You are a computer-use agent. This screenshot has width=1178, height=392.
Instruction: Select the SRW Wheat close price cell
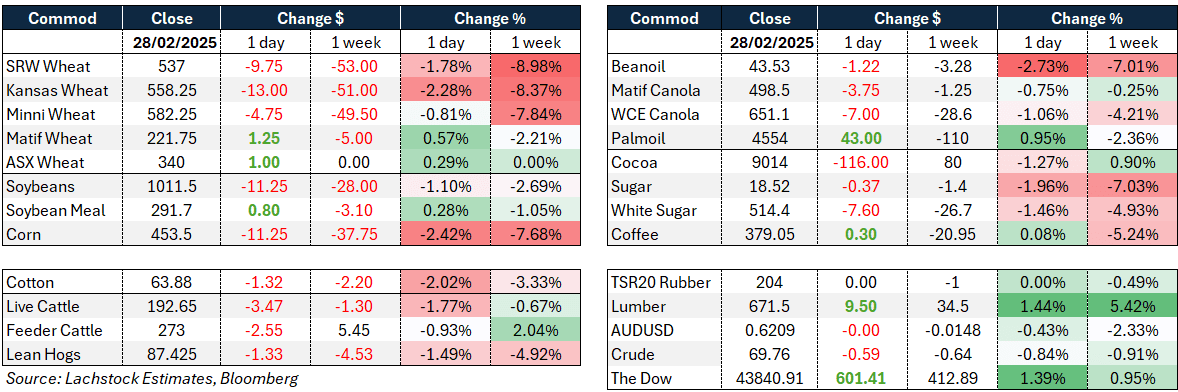tap(171, 66)
